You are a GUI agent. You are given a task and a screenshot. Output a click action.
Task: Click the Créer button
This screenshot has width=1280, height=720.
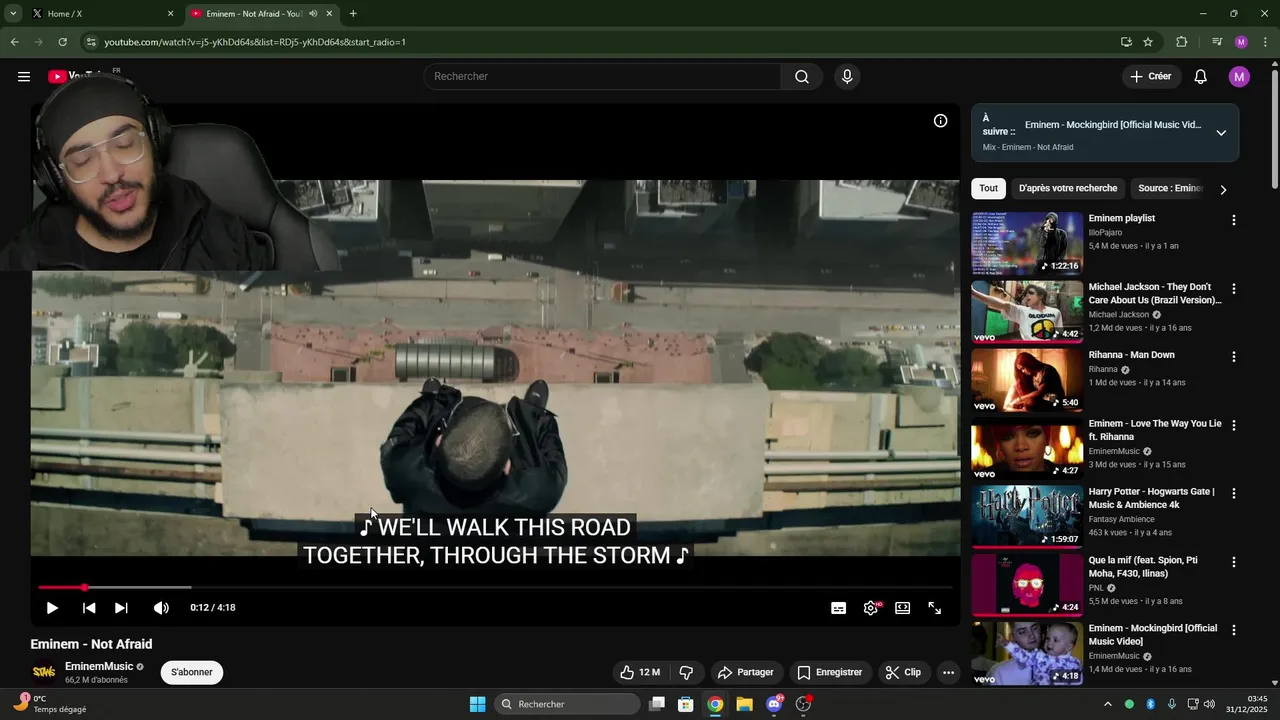click(x=1151, y=77)
